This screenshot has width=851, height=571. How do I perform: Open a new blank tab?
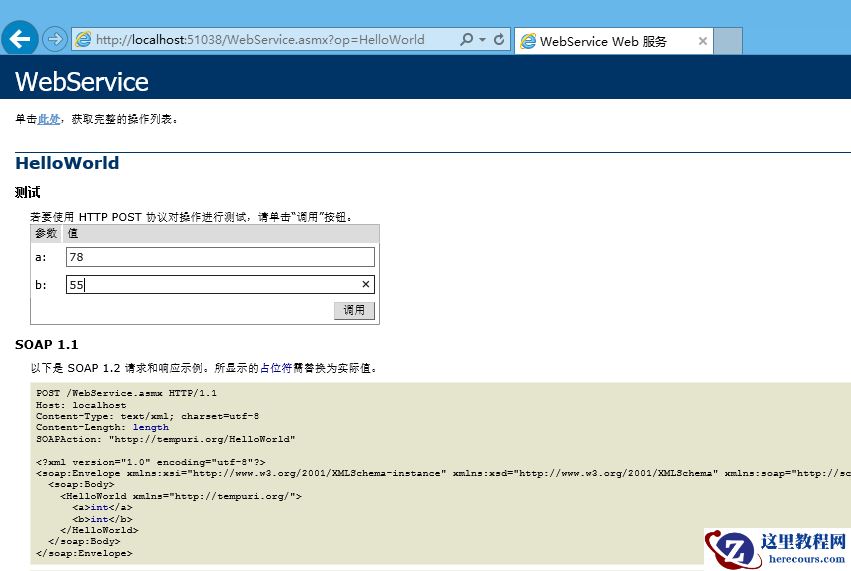click(x=728, y=41)
